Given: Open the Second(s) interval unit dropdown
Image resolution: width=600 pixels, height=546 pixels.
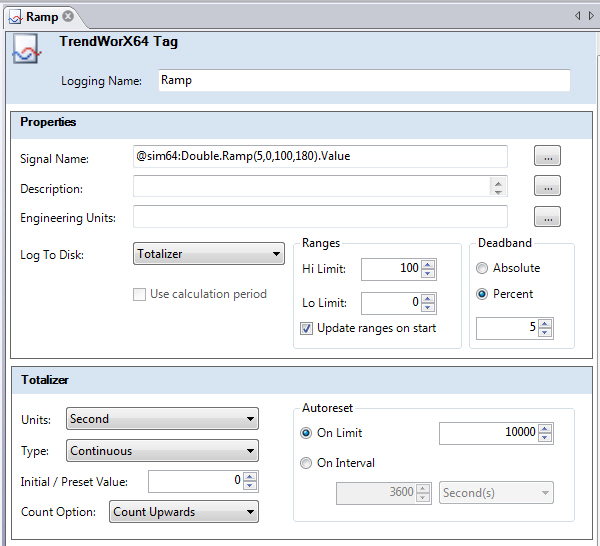Looking at the screenshot, I should (496, 492).
